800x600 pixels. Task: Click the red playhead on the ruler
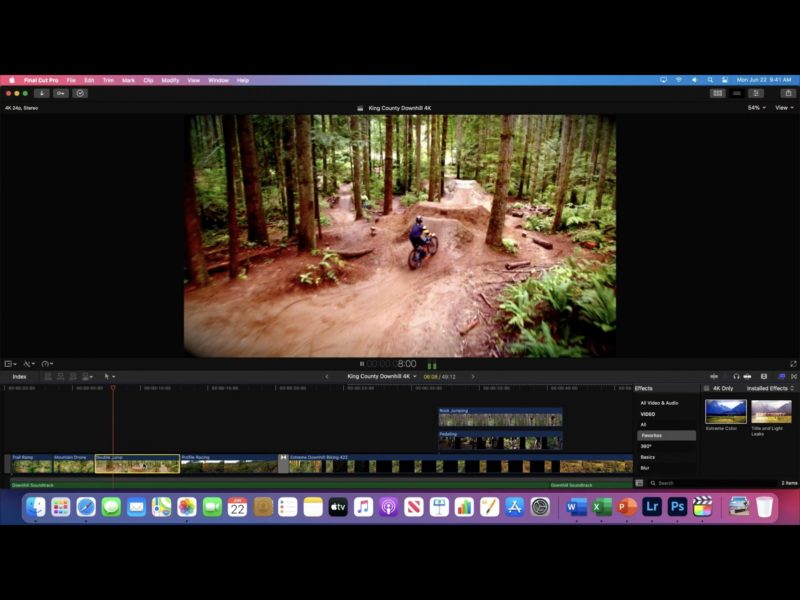(113, 388)
